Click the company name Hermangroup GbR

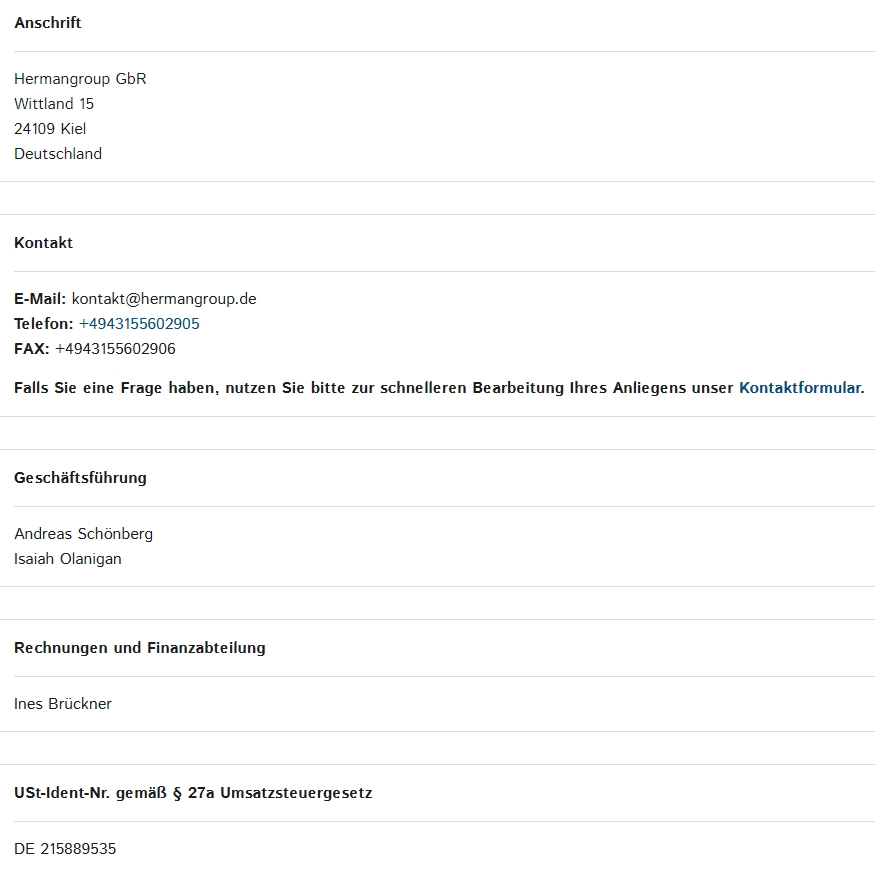80,79
